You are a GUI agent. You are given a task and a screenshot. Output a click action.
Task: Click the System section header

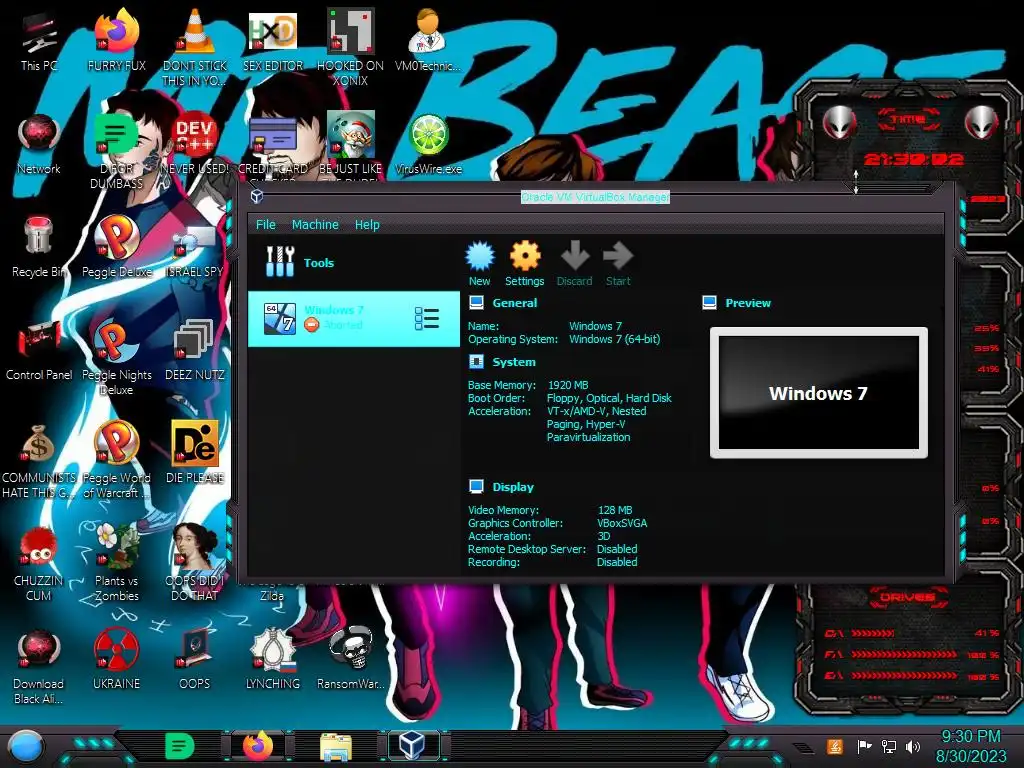tap(514, 362)
